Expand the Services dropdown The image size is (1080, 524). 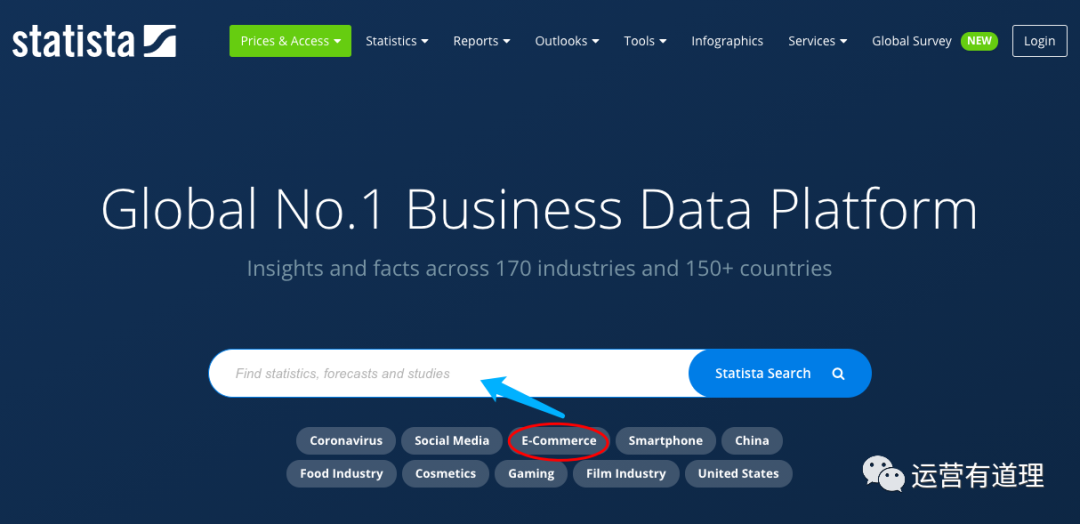[x=818, y=41]
